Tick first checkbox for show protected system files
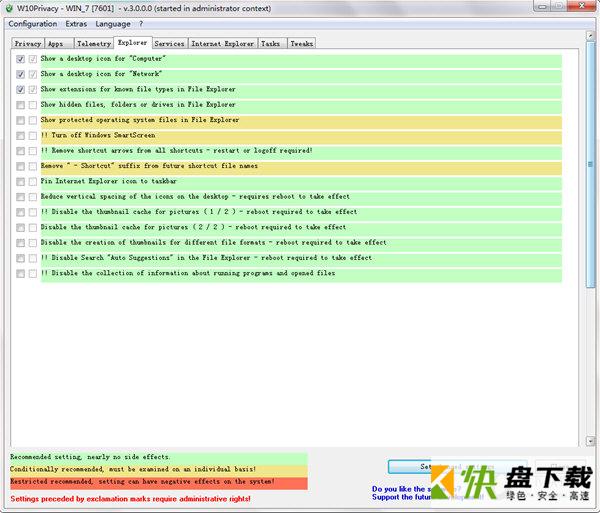Image resolution: width=600 pixels, height=513 pixels. pyautogui.click(x=21, y=120)
